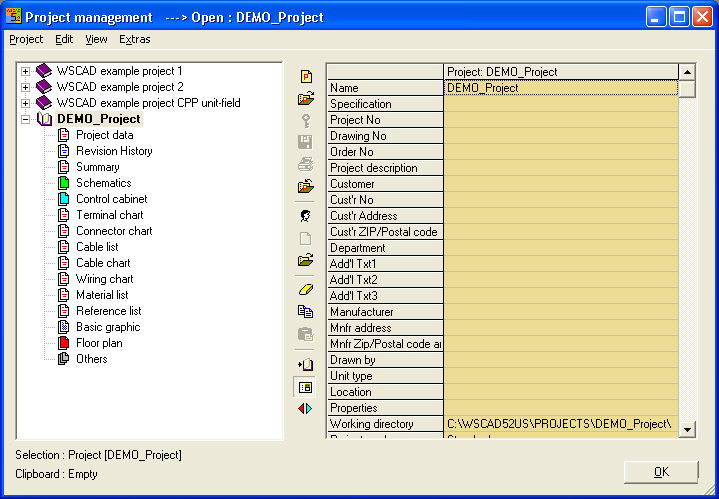Click the greyed printer icon
The width and height of the screenshot is (719, 499).
tap(305, 164)
